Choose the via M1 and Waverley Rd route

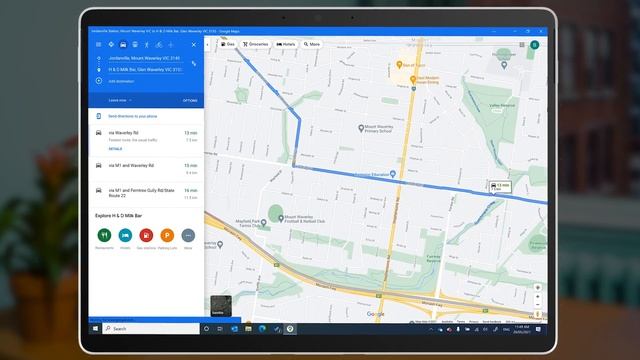click(x=146, y=169)
